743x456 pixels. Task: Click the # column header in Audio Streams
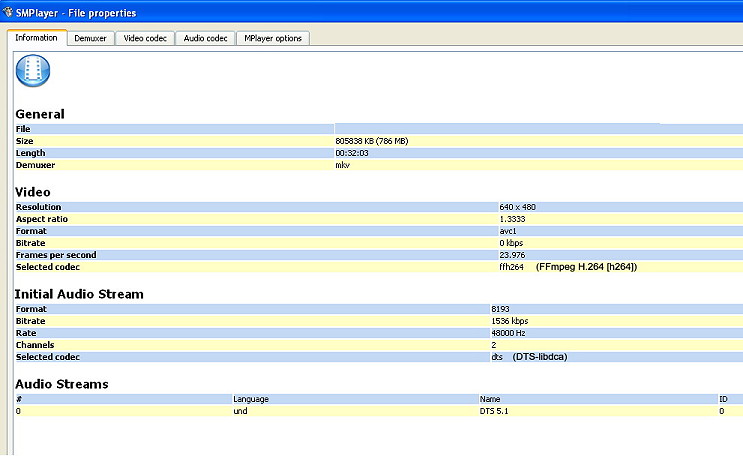(x=19, y=399)
